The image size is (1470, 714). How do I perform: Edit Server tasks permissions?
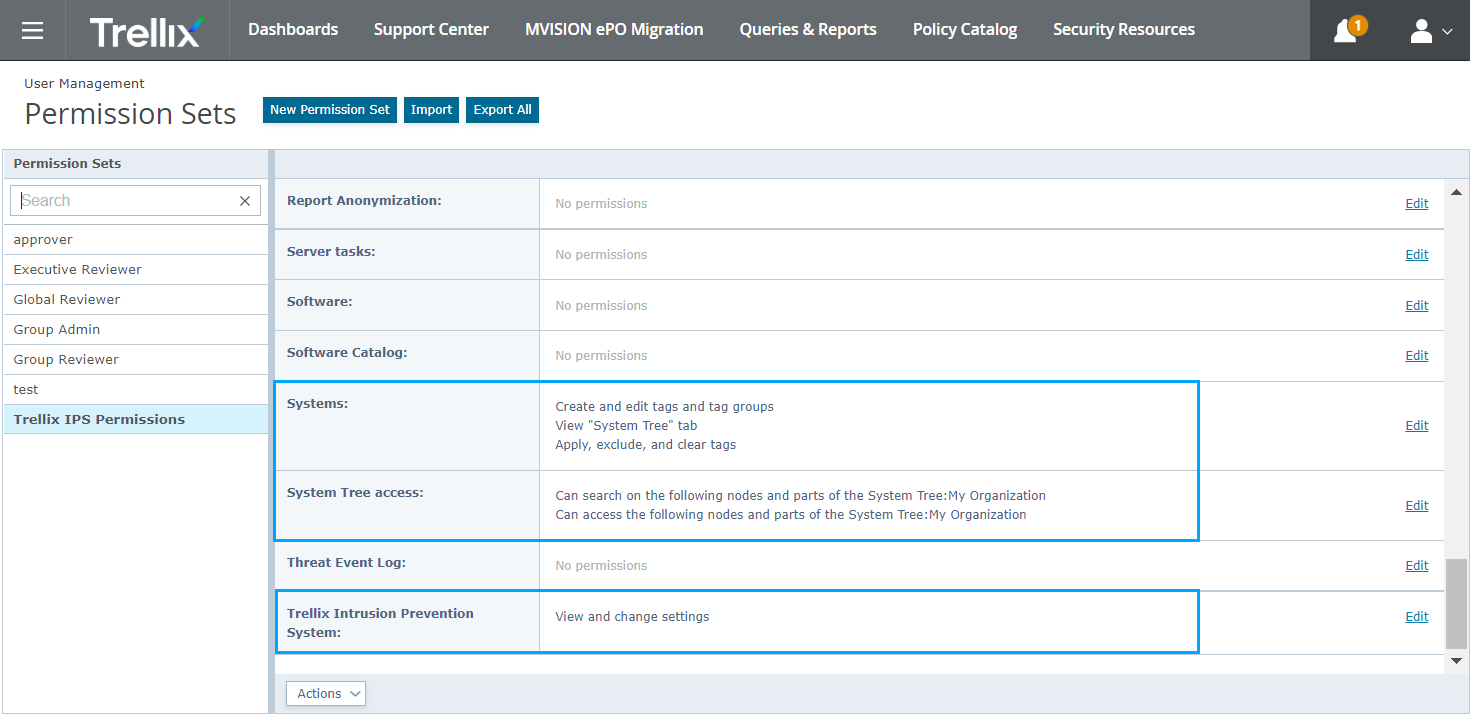point(1417,255)
